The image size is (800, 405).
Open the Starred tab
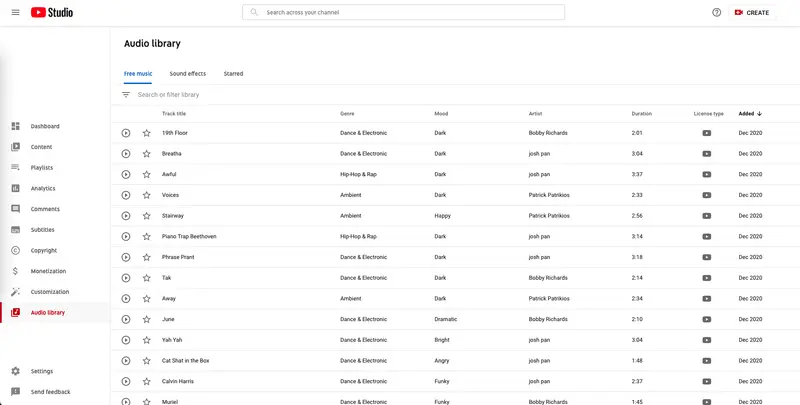coord(233,74)
